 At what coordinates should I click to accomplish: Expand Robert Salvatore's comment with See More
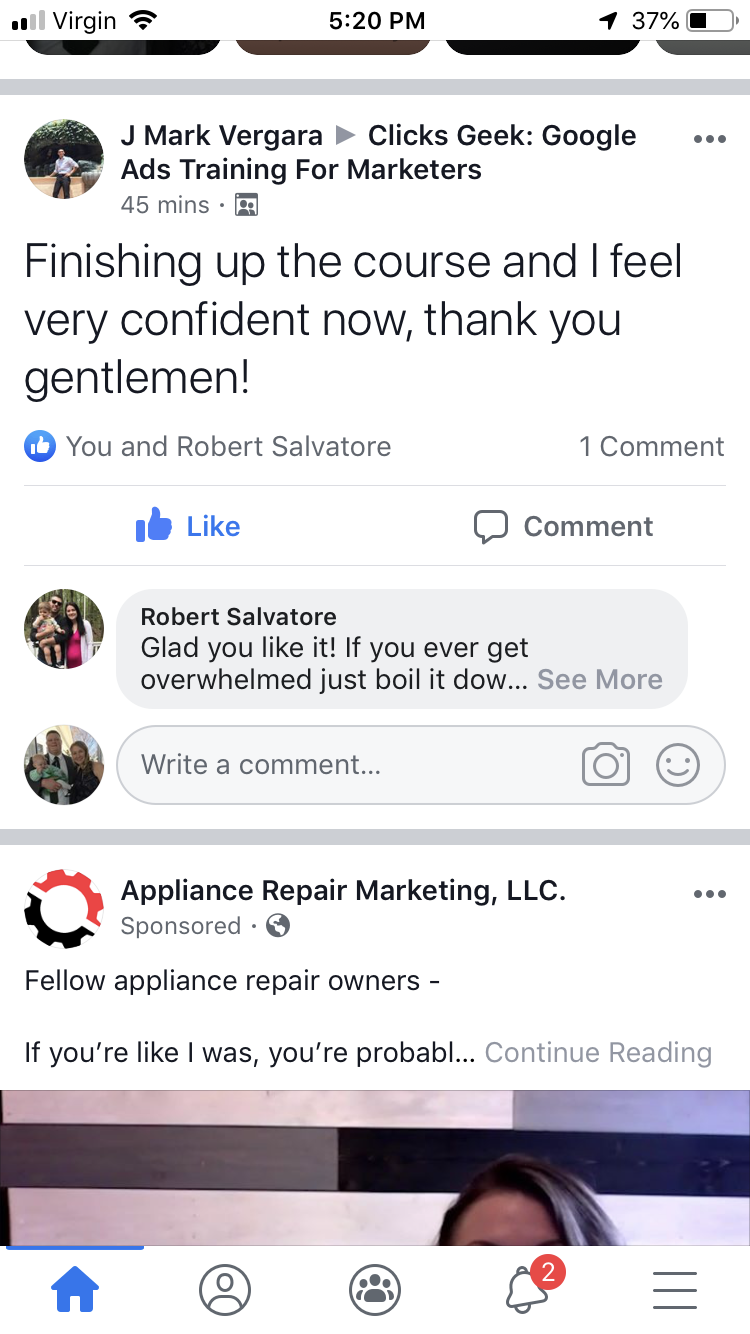point(600,680)
